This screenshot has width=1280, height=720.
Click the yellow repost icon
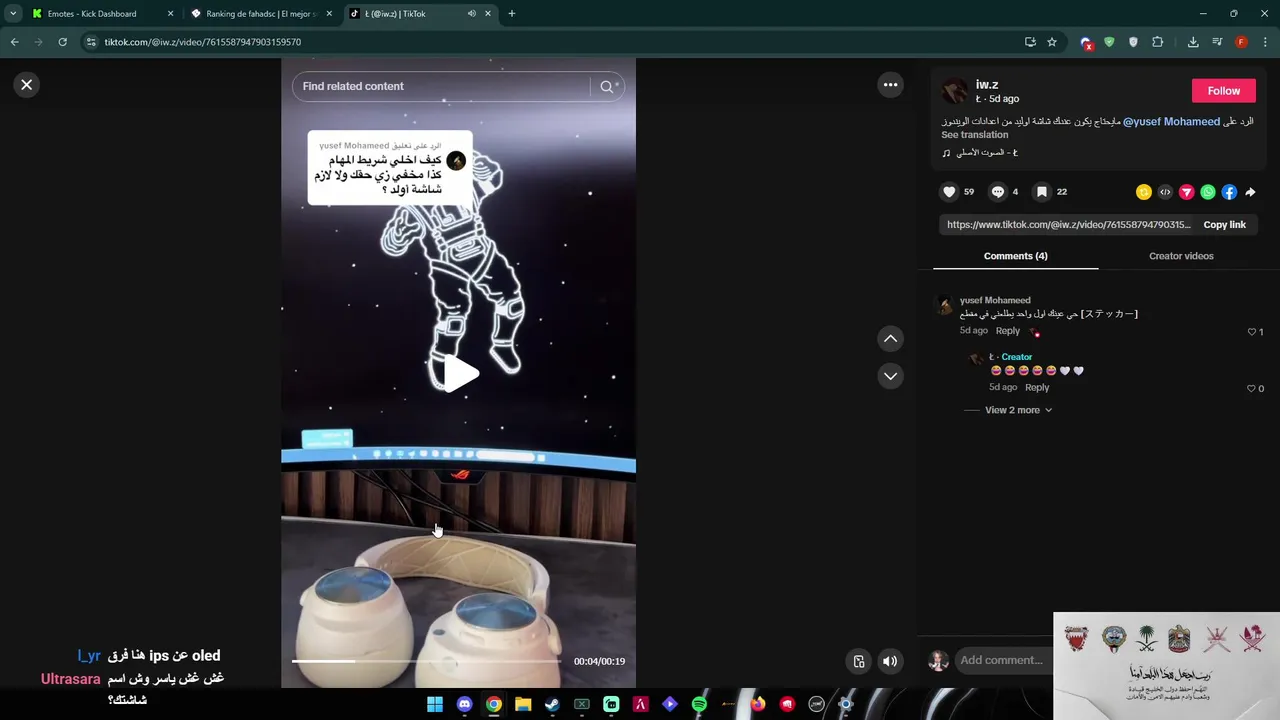[1144, 192]
